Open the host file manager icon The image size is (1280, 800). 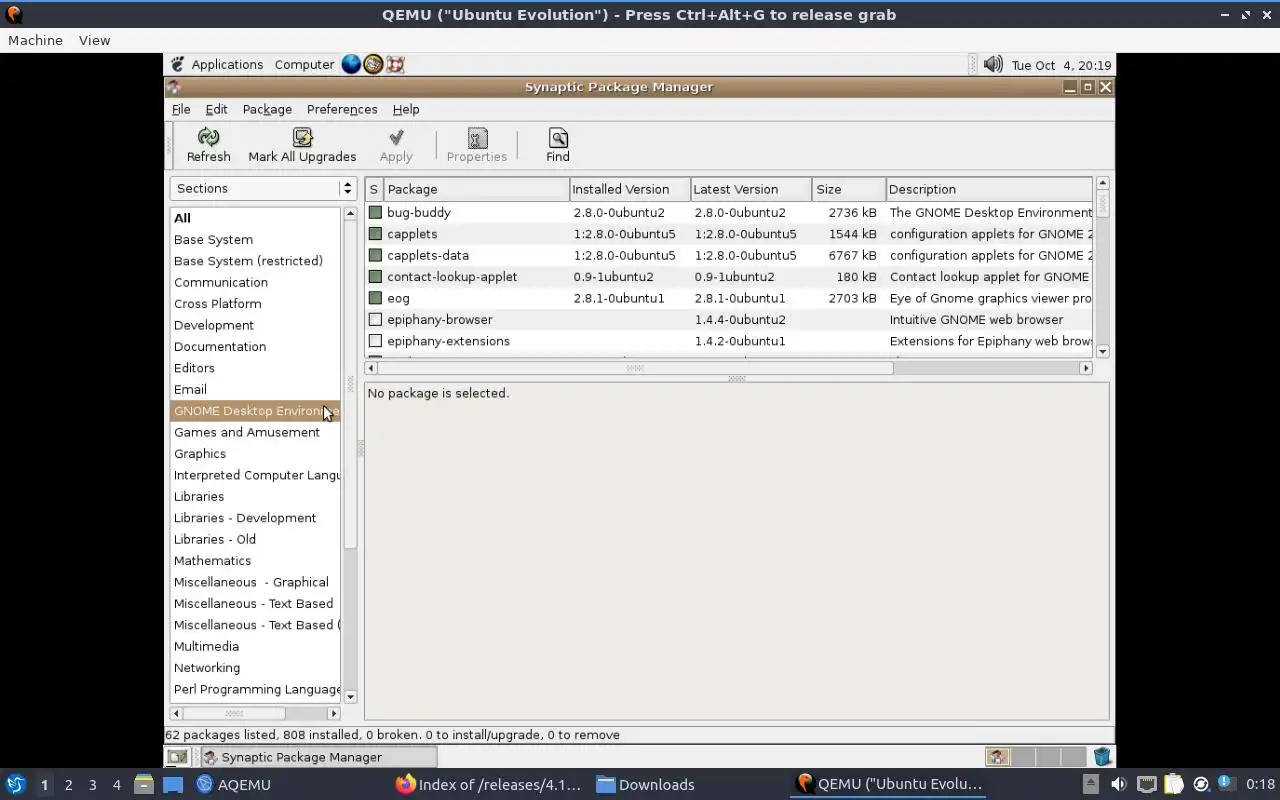[143, 784]
